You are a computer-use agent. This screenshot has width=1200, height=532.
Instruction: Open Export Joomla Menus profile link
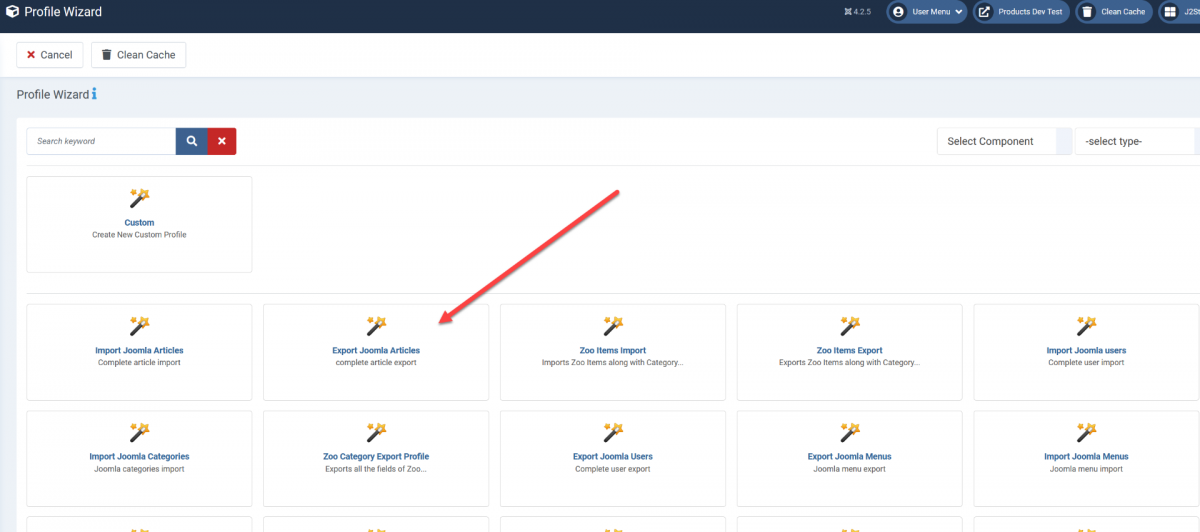[x=850, y=457]
